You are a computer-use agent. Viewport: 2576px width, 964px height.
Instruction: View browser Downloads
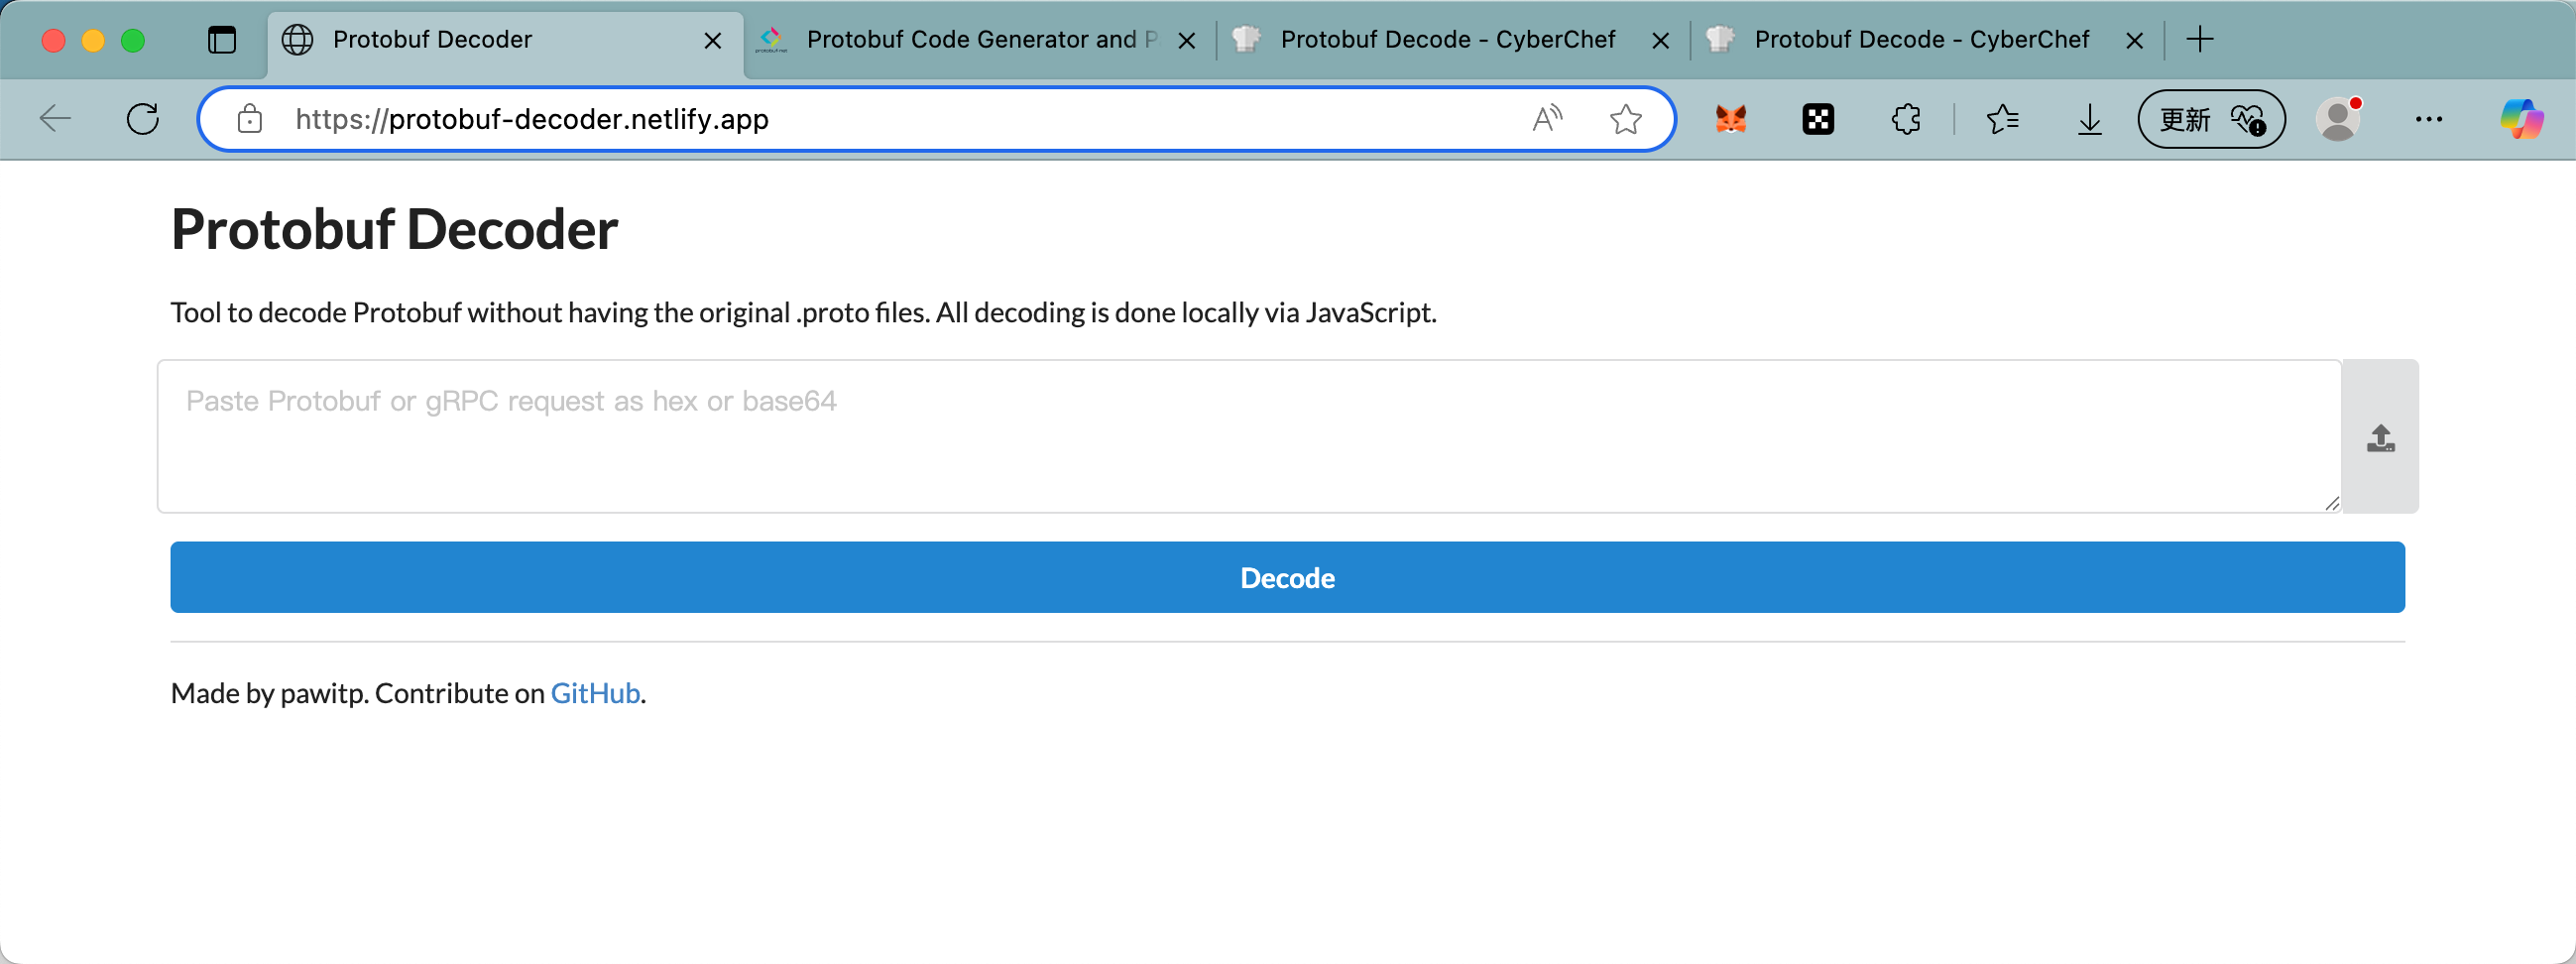tap(2089, 119)
